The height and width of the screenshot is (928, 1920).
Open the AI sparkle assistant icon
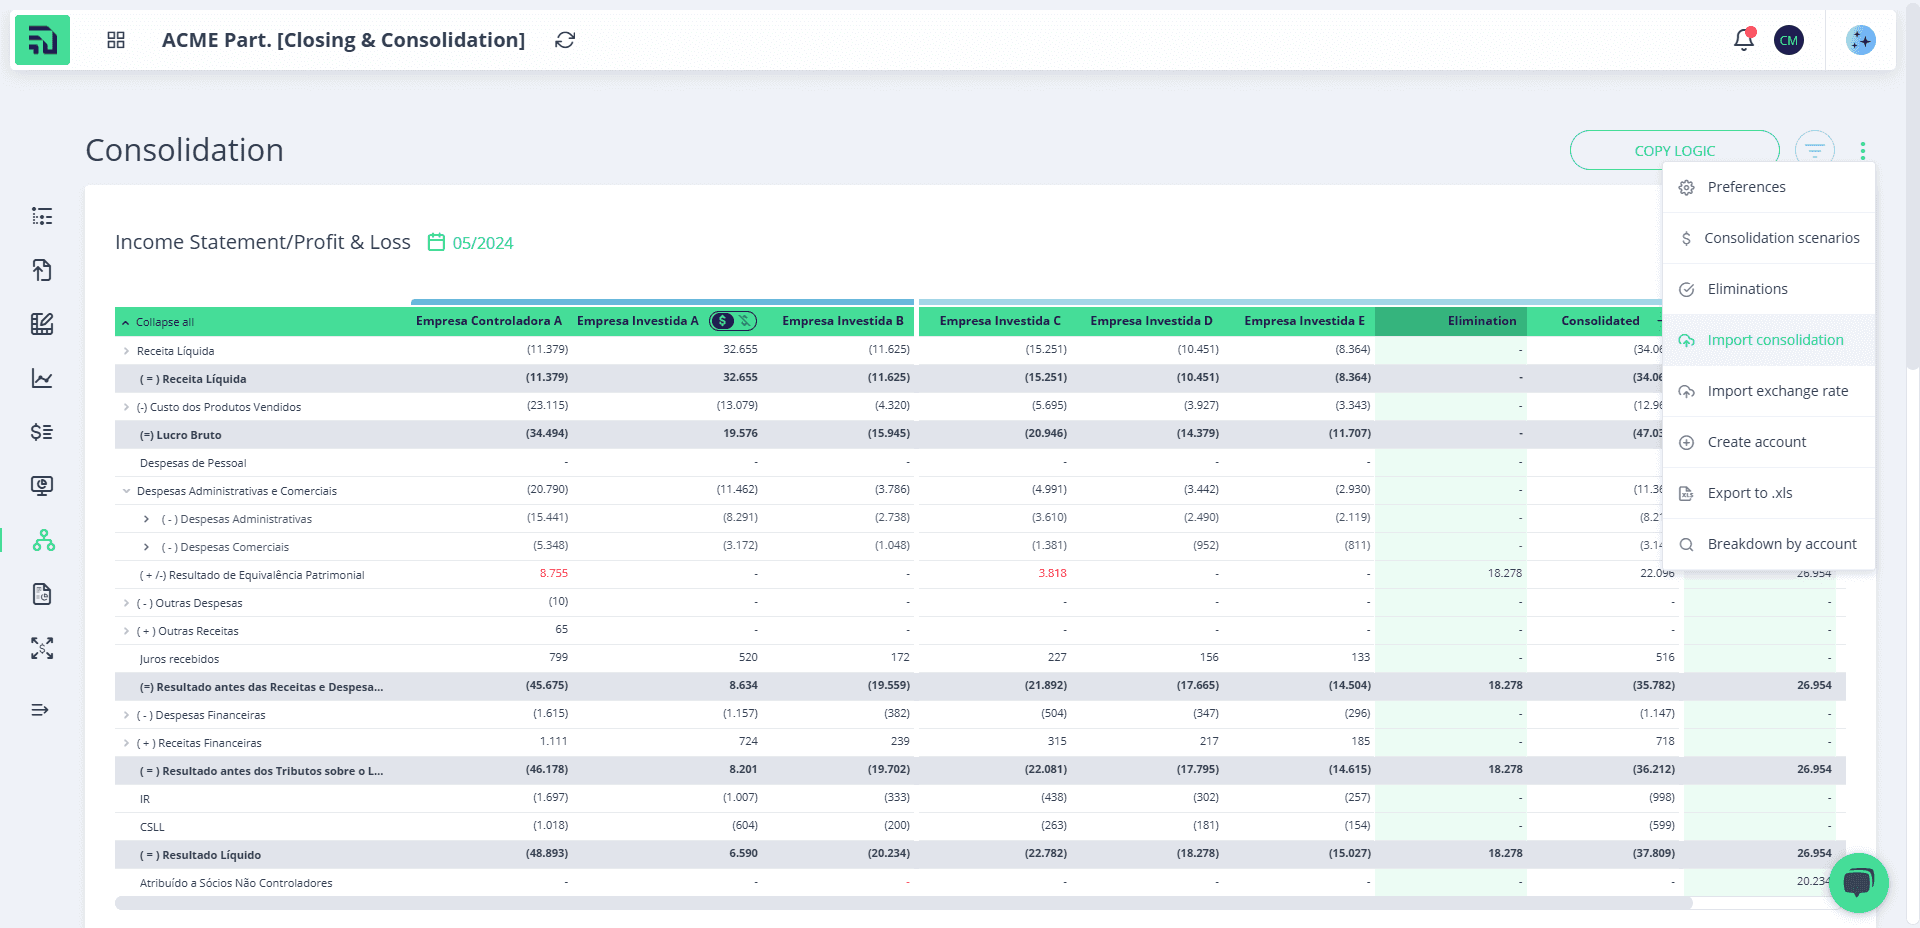(x=1861, y=40)
